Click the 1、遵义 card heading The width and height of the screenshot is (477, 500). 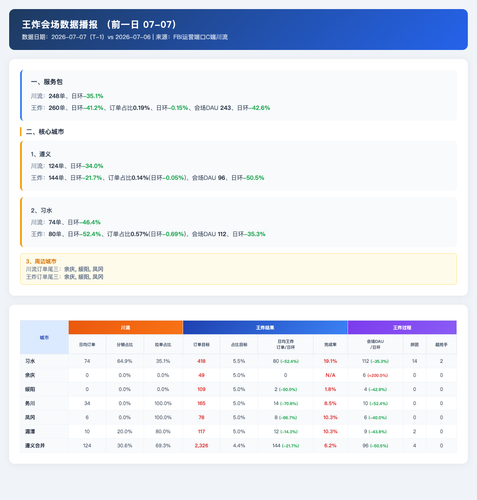(x=41, y=154)
